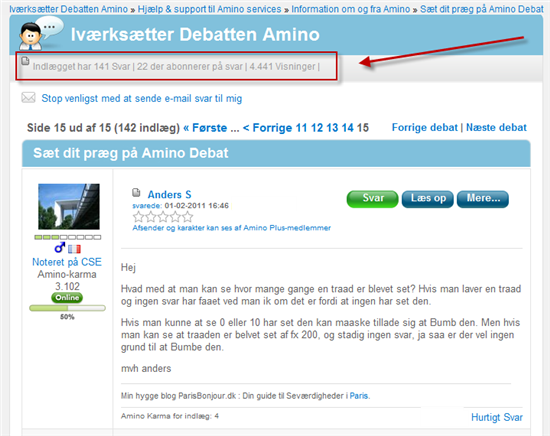This screenshot has width=550, height=436.
Task: Click the Læs op button
Action: point(428,199)
